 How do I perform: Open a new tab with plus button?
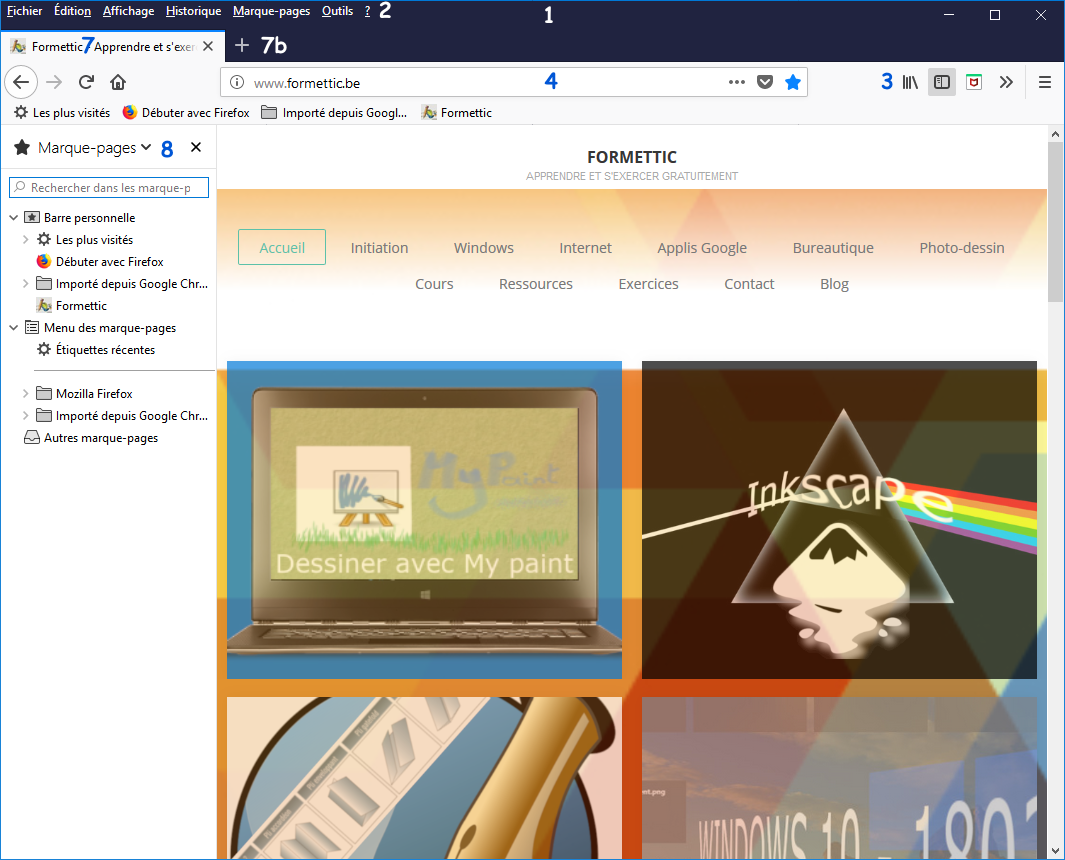point(242,46)
